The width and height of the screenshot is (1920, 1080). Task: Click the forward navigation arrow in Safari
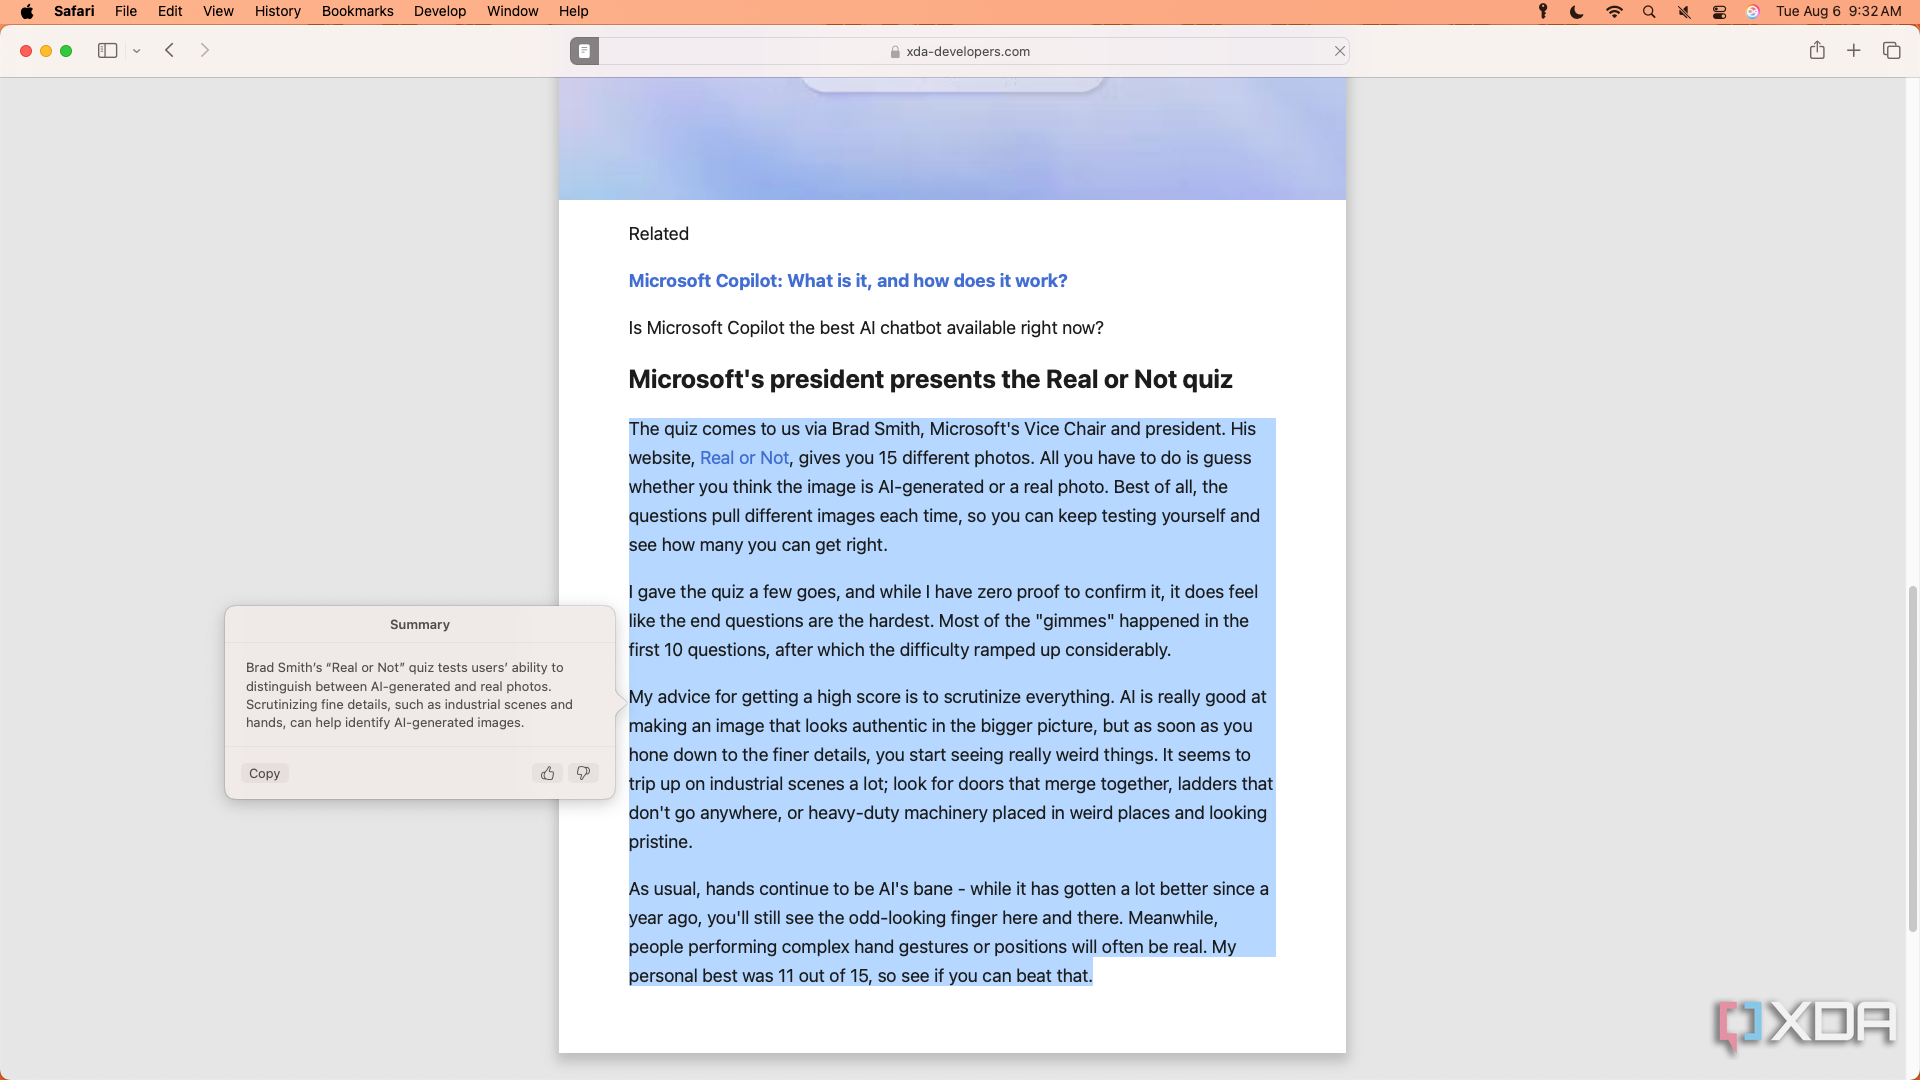click(204, 50)
